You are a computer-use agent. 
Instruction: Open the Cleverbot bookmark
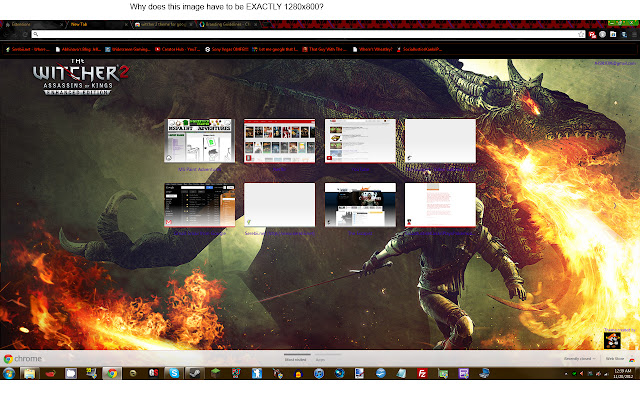(x=176, y=47)
